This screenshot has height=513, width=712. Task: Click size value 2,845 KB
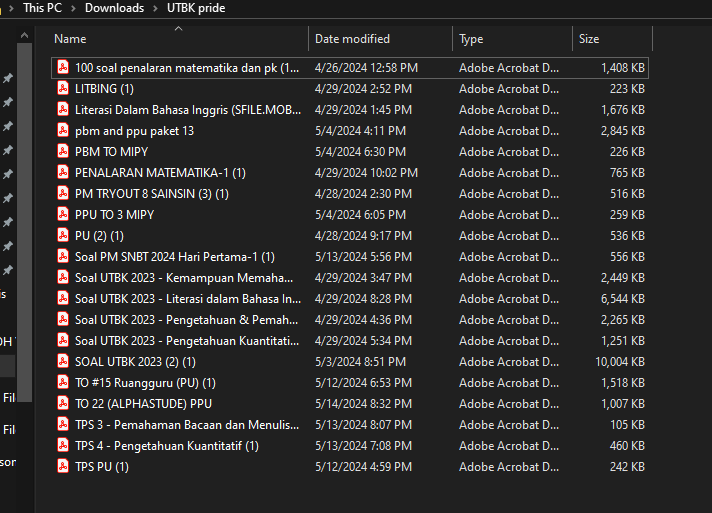(623, 131)
